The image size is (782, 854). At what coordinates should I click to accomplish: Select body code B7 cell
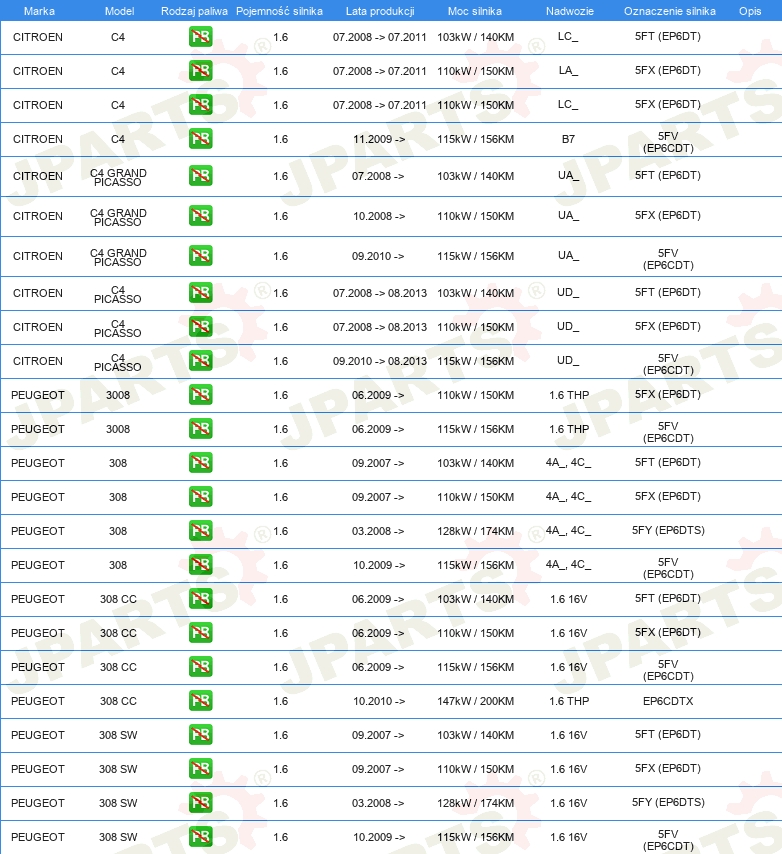coord(568,139)
